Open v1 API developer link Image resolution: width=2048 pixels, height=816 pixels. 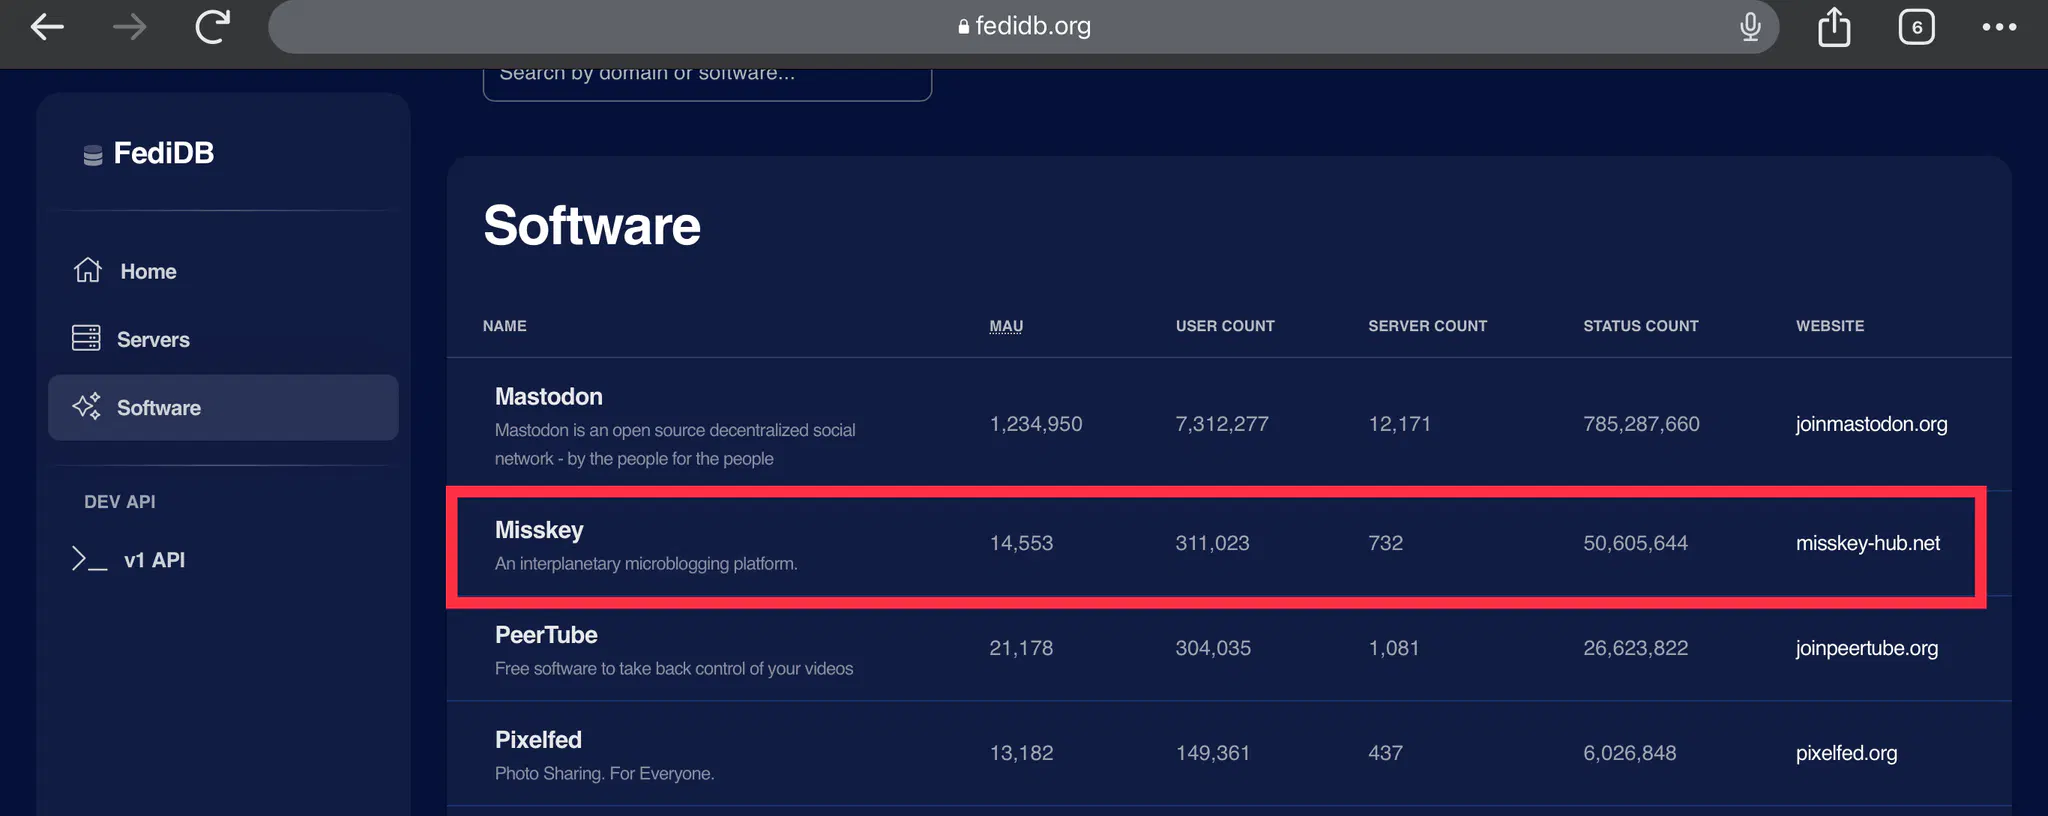click(x=153, y=560)
